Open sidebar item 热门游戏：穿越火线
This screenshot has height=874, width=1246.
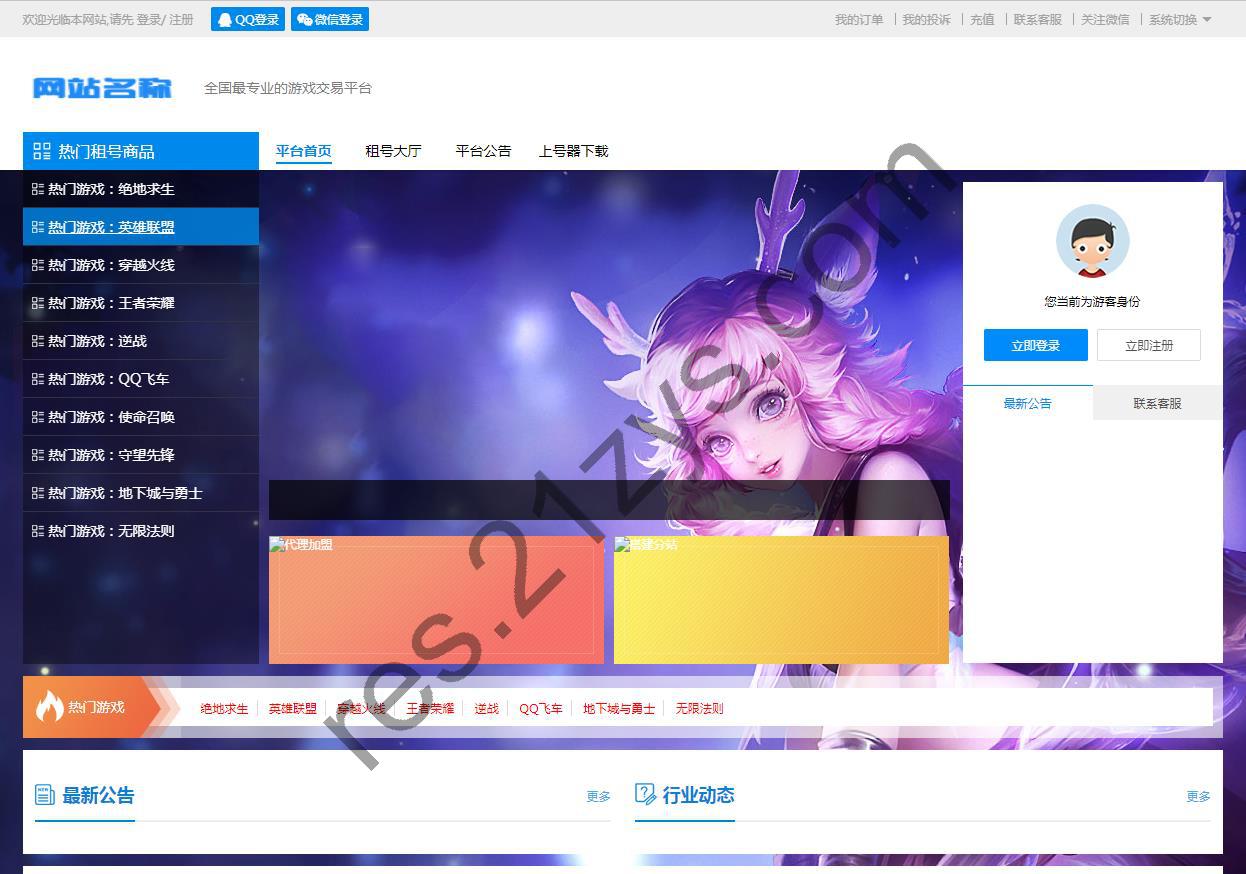click(x=141, y=265)
